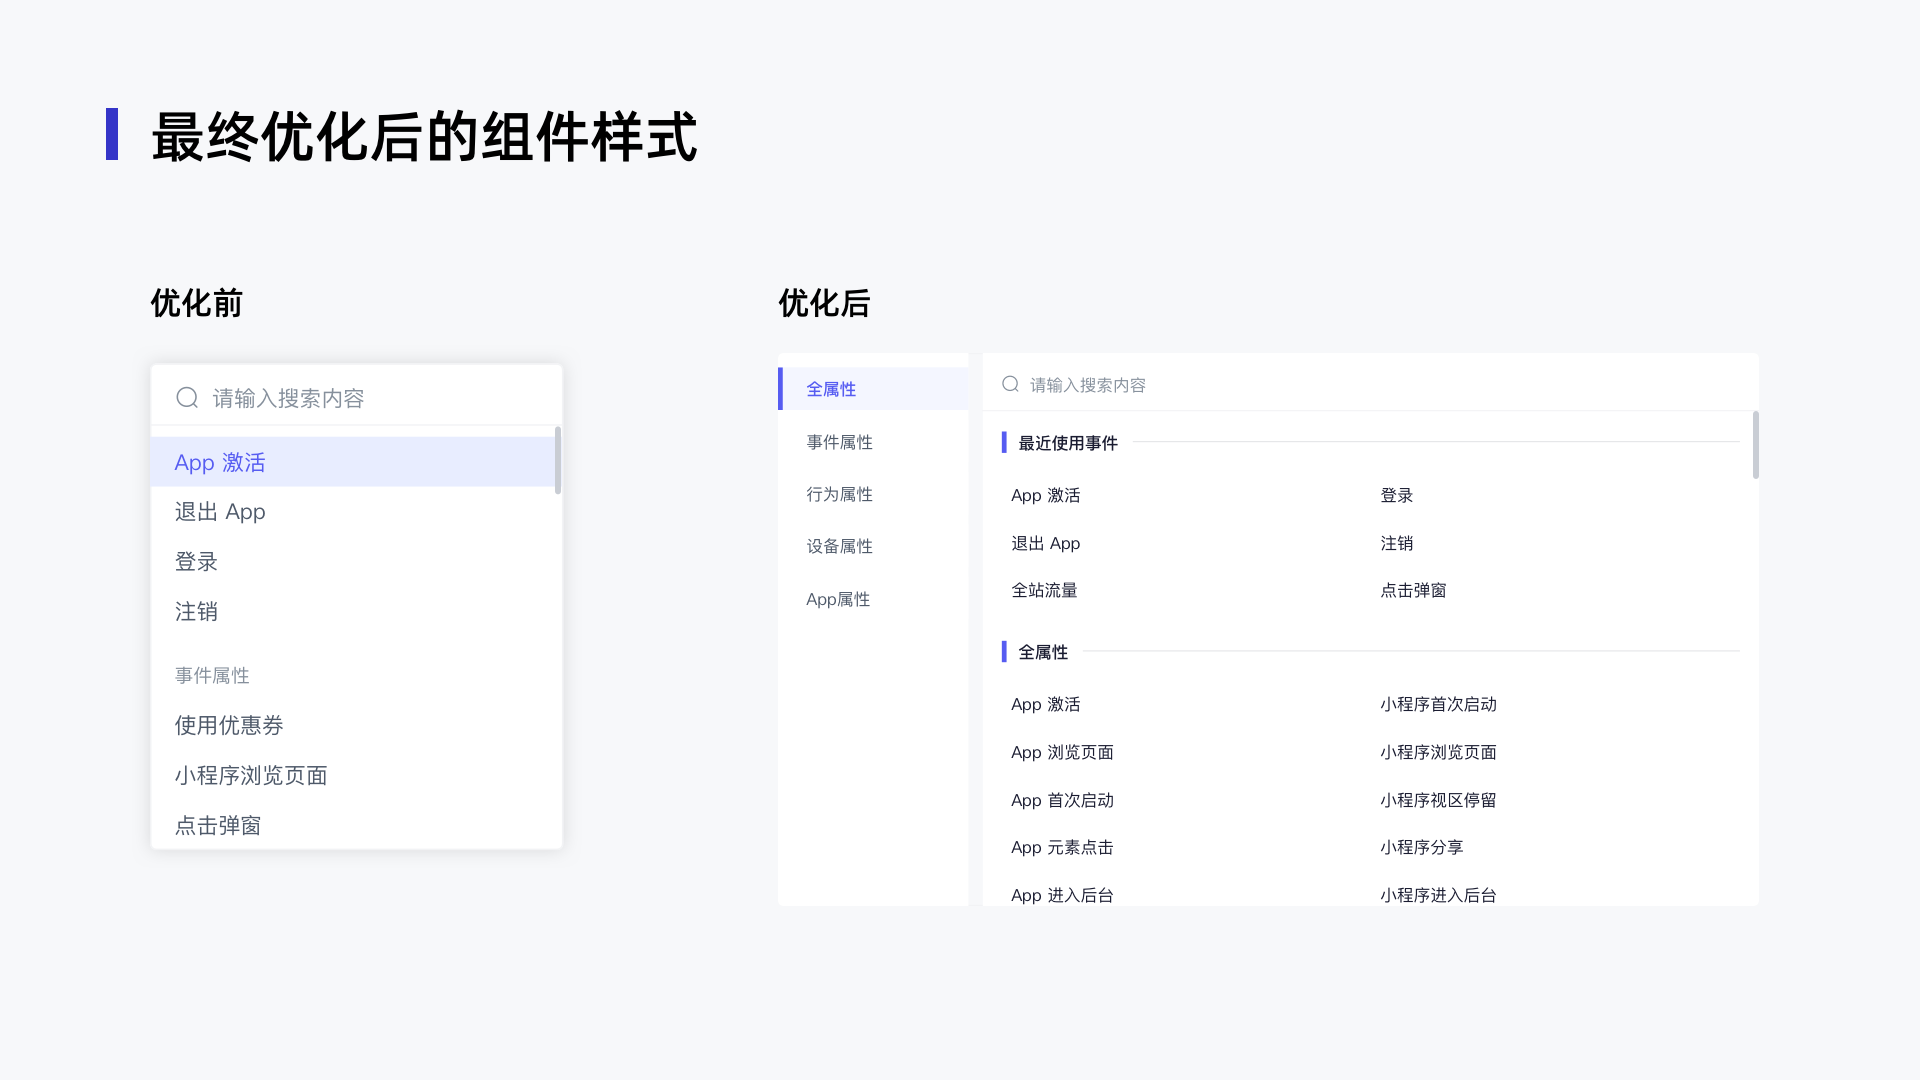Image resolution: width=1920 pixels, height=1080 pixels.
Task: Switch to App属性 tab
Action: (x=838, y=599)
